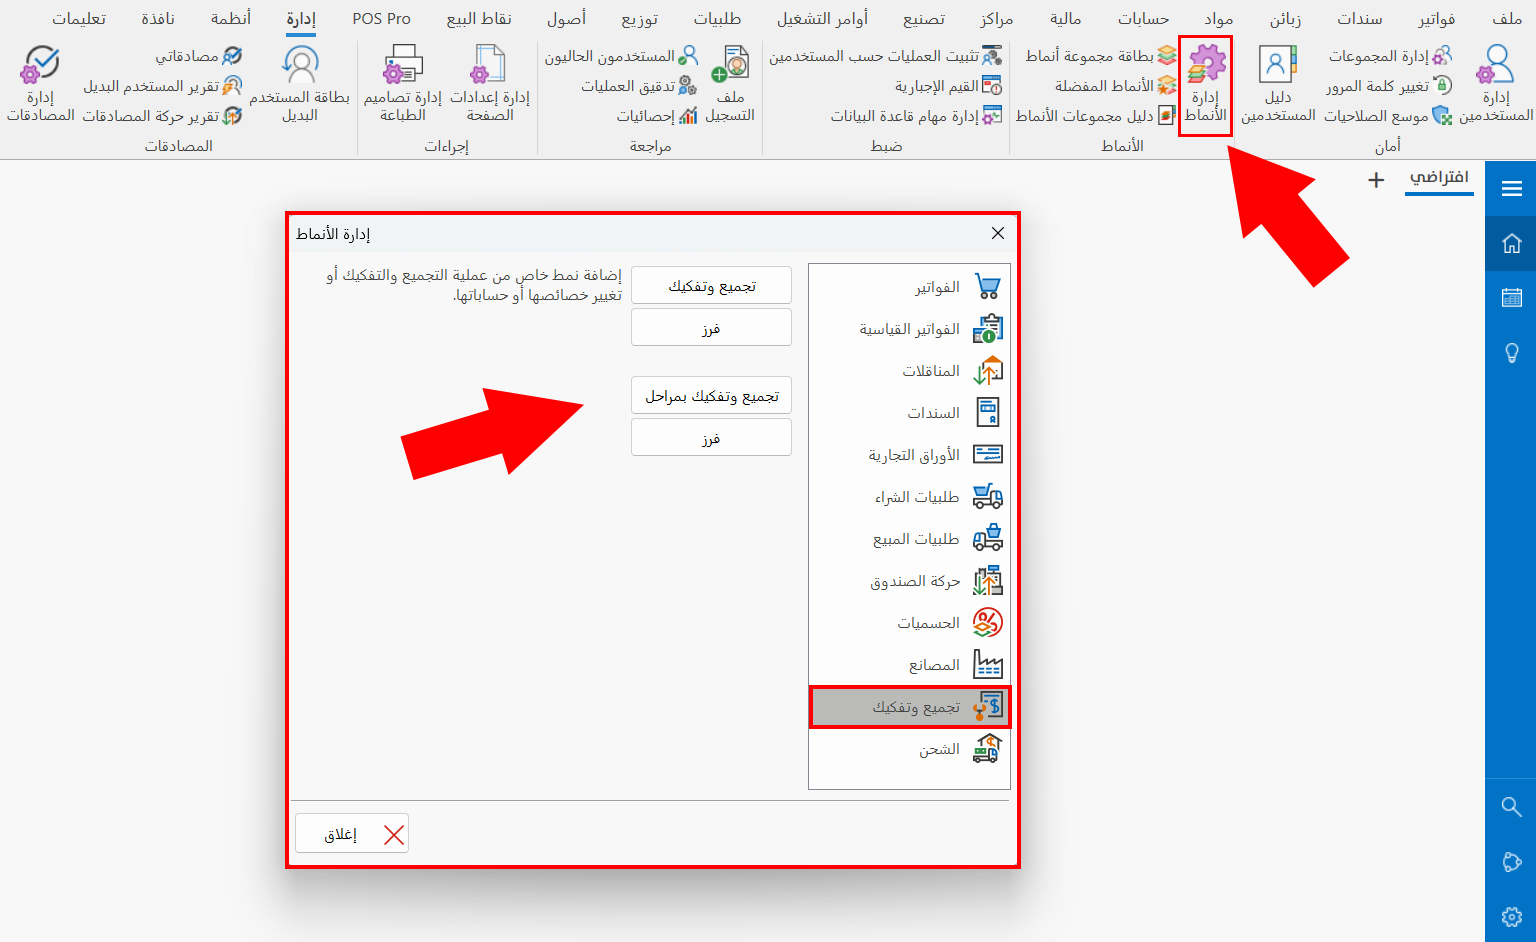Open the lightbulb tips icon

(1511, 352)
